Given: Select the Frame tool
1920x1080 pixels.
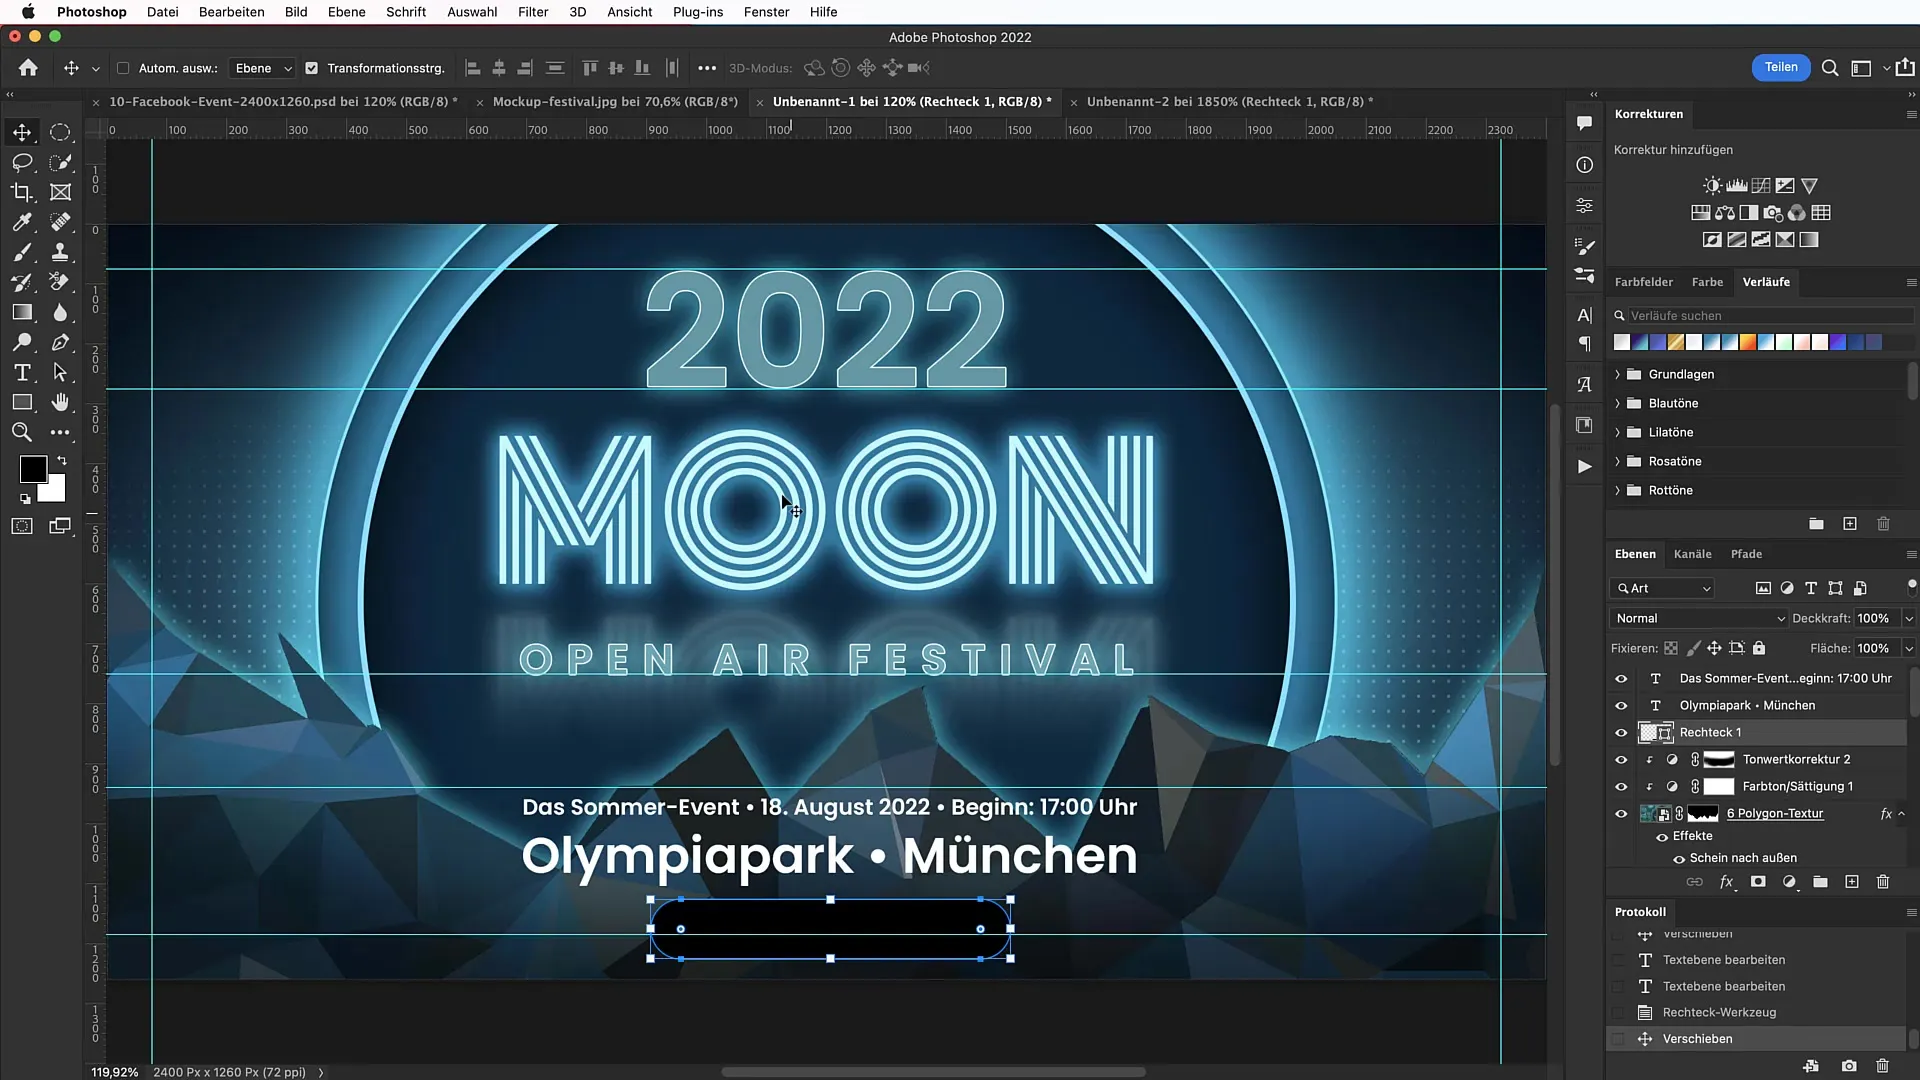Looking at the screenshot, I should pyautogui.click(x=60, y=192).
